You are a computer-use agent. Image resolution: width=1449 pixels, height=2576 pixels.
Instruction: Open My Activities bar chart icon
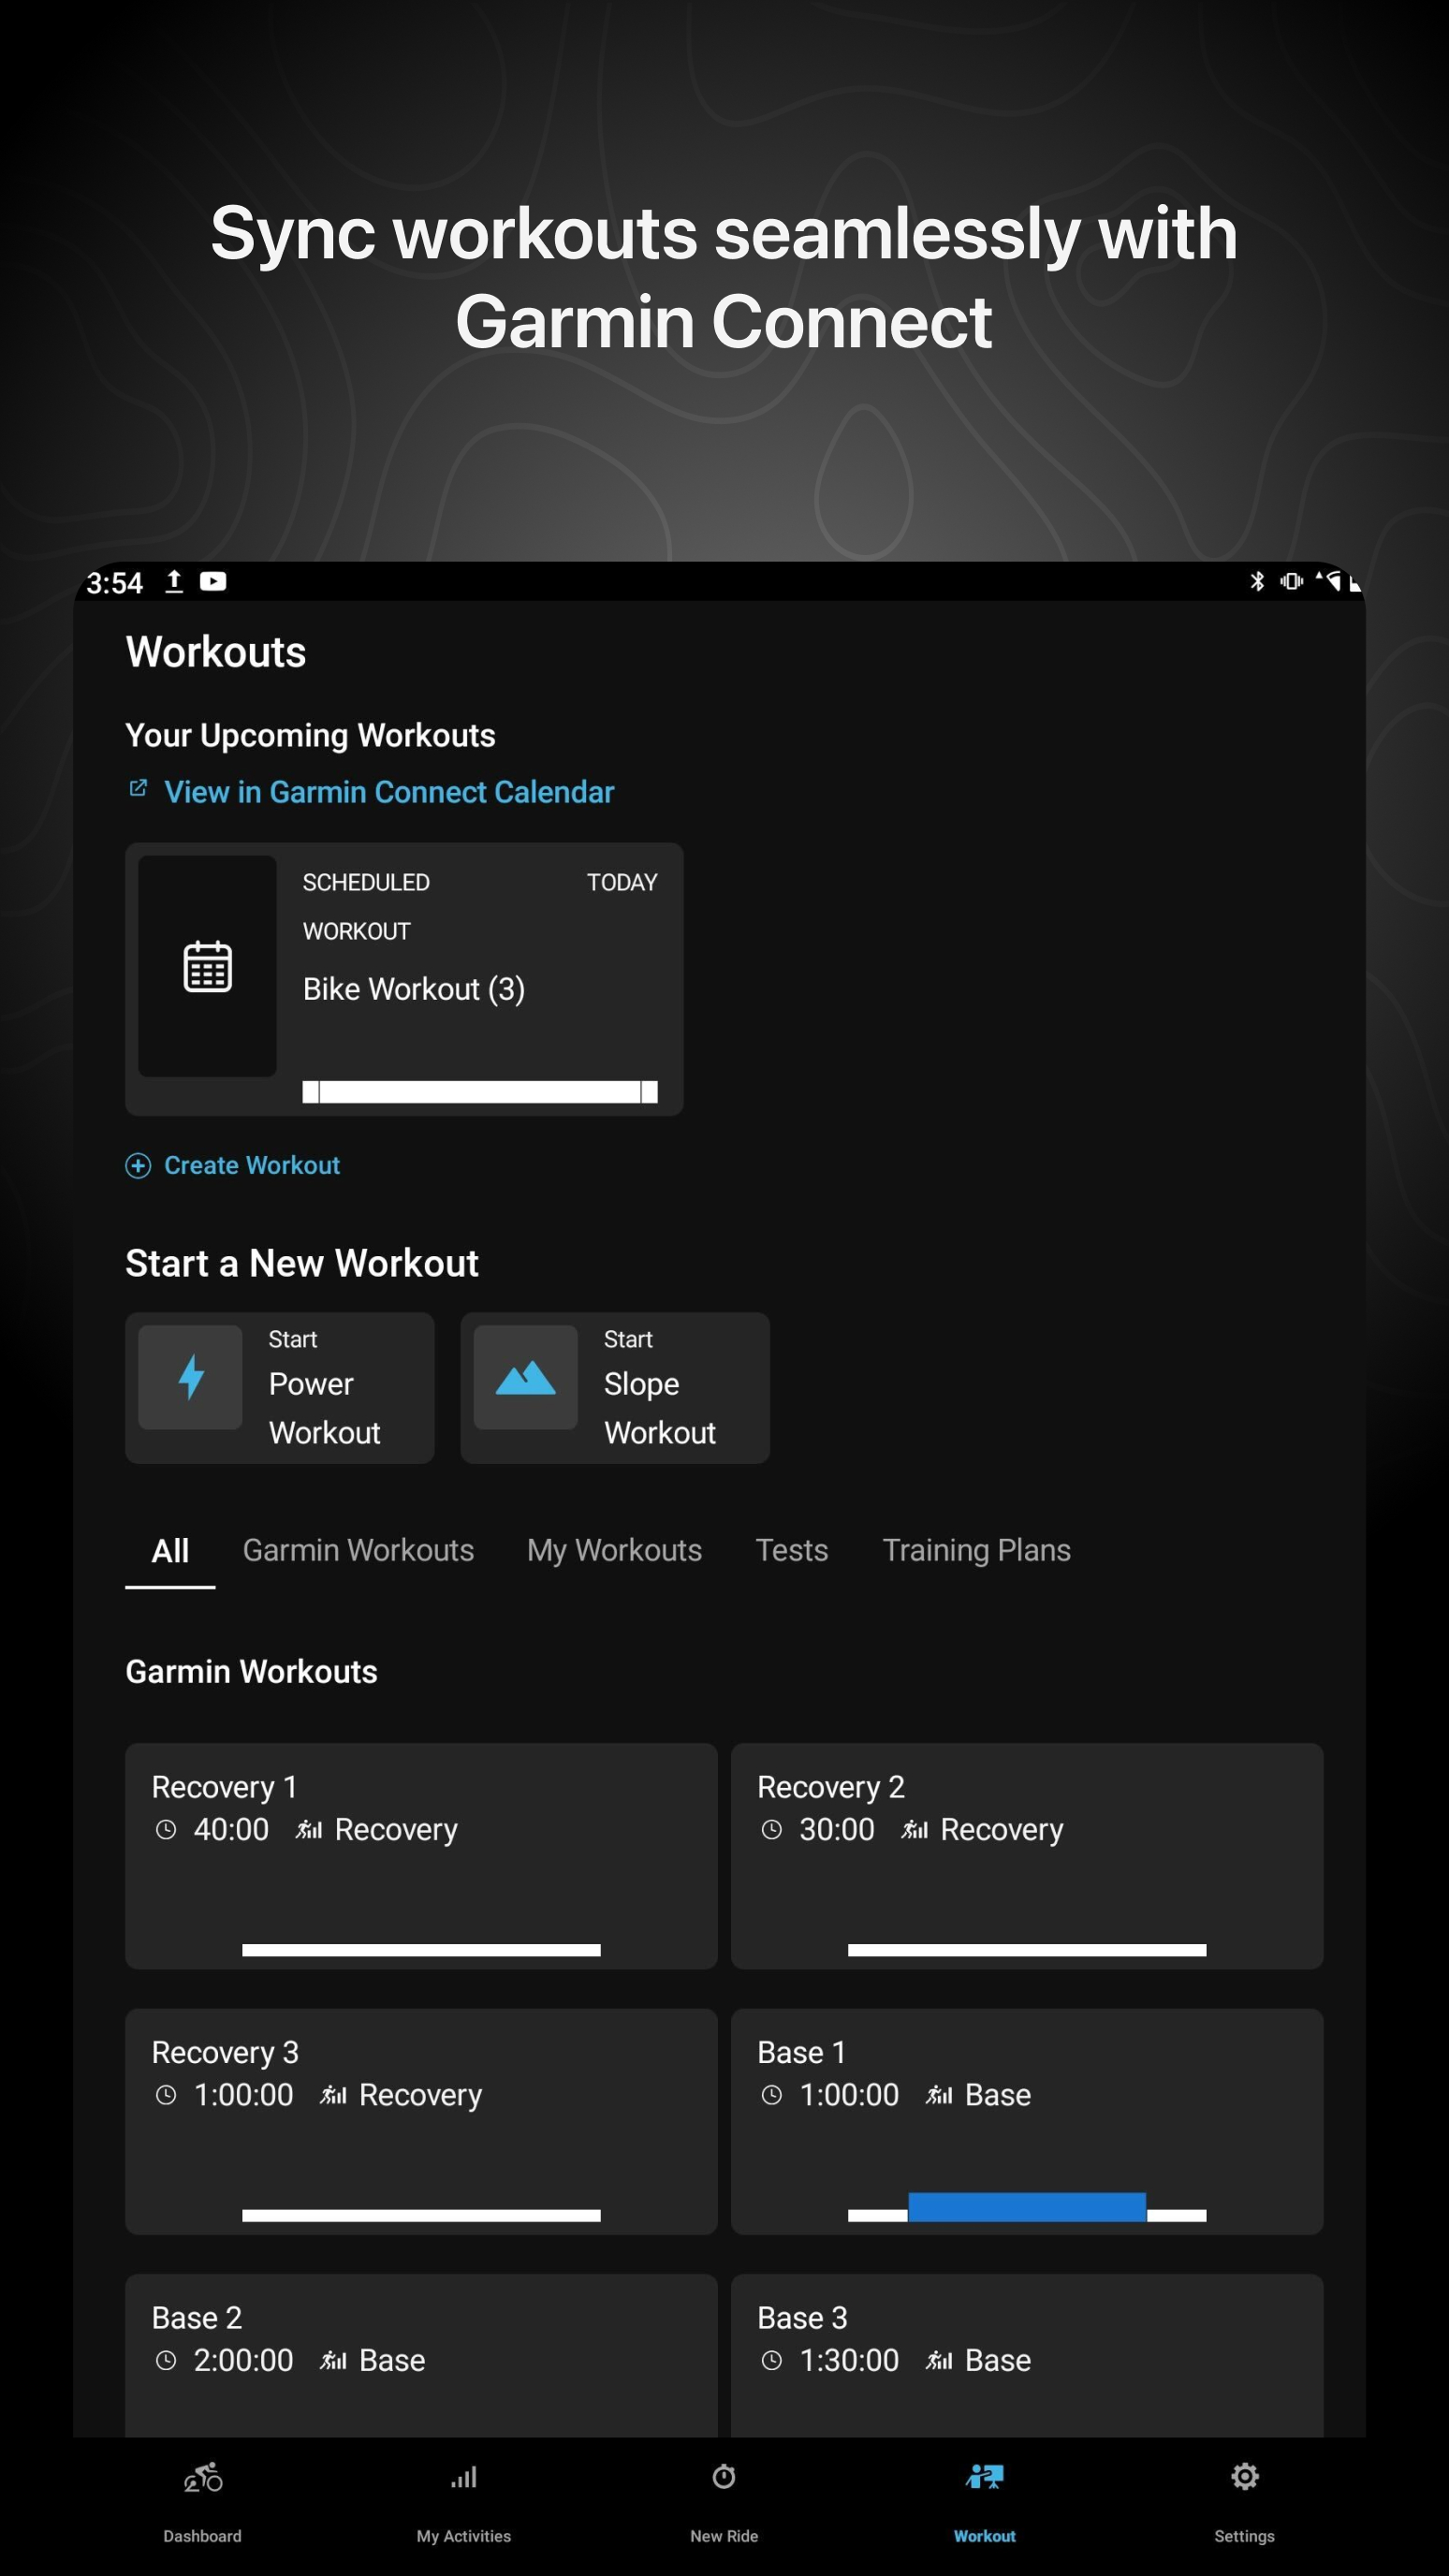pos(463,2477)
